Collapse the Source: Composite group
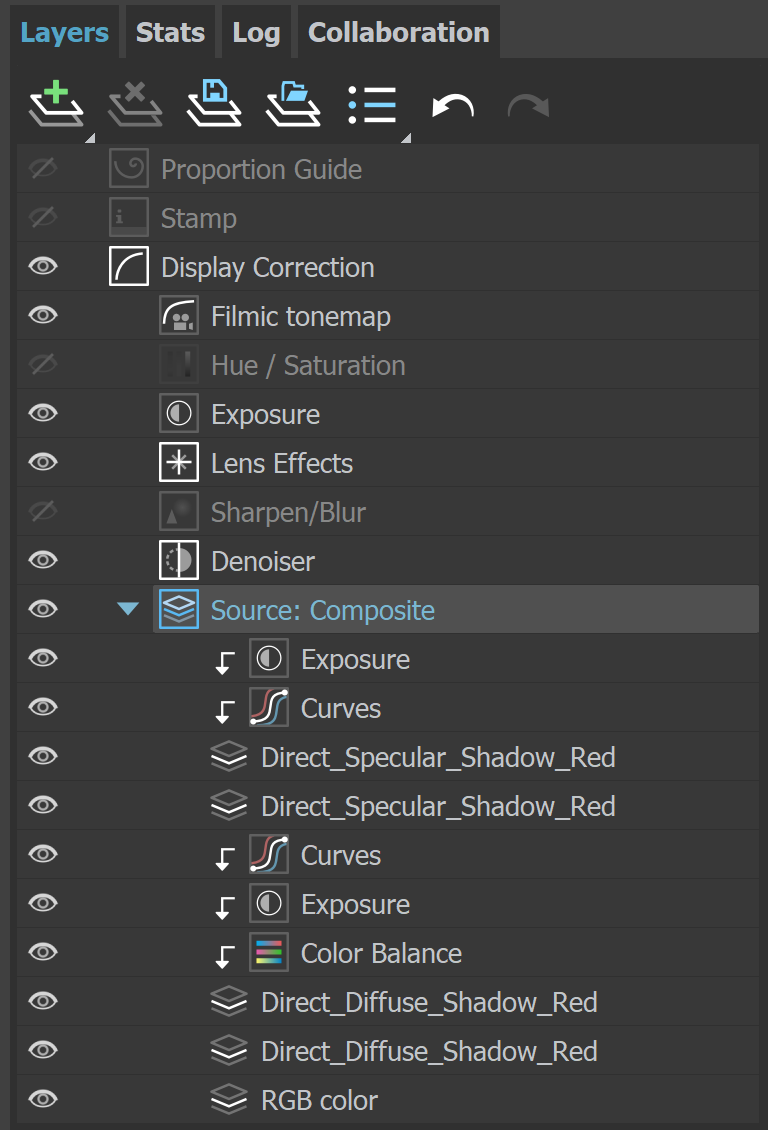The image size is (768, 1130). [x=128, y=610]
